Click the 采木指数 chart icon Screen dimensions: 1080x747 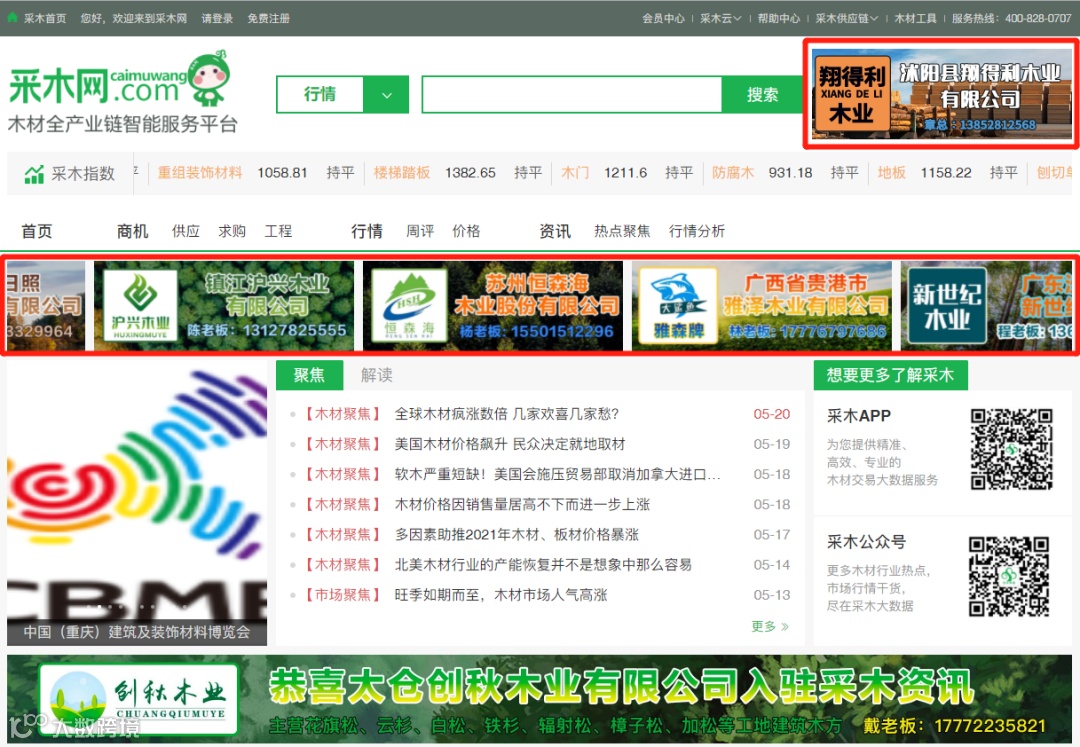click(34, 174)
